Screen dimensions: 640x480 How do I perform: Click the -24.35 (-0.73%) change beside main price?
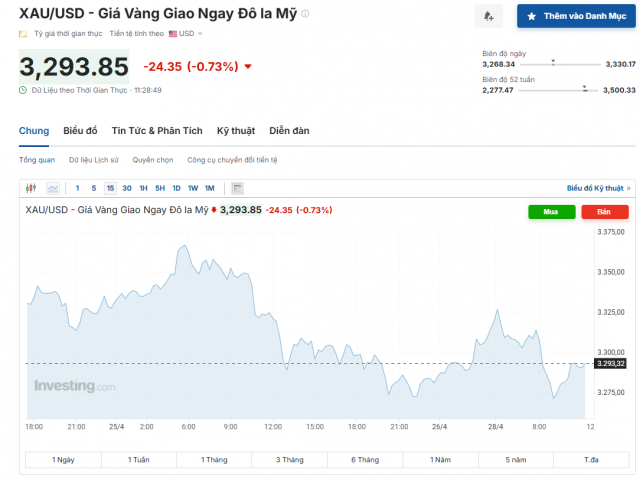click(191, 66)
